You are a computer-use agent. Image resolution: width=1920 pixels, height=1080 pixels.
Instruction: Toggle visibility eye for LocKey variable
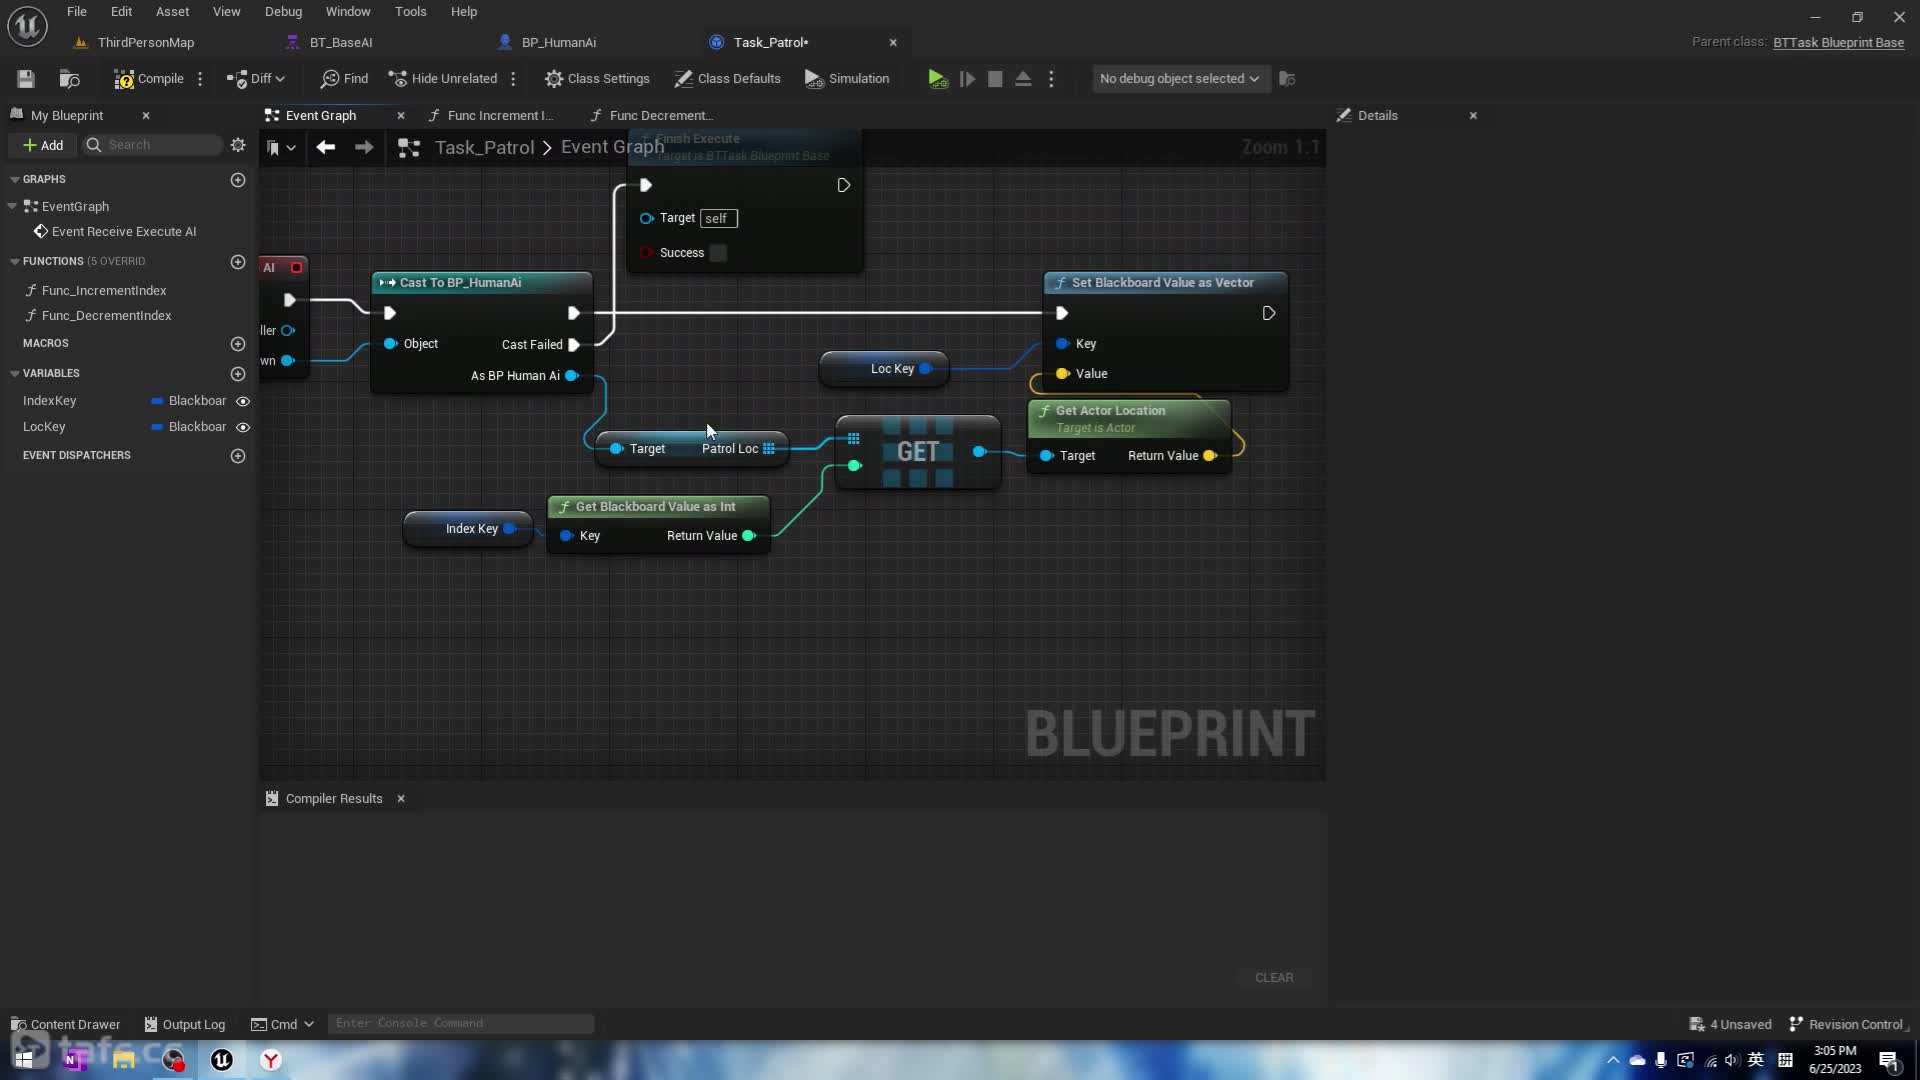click(242, 427)
